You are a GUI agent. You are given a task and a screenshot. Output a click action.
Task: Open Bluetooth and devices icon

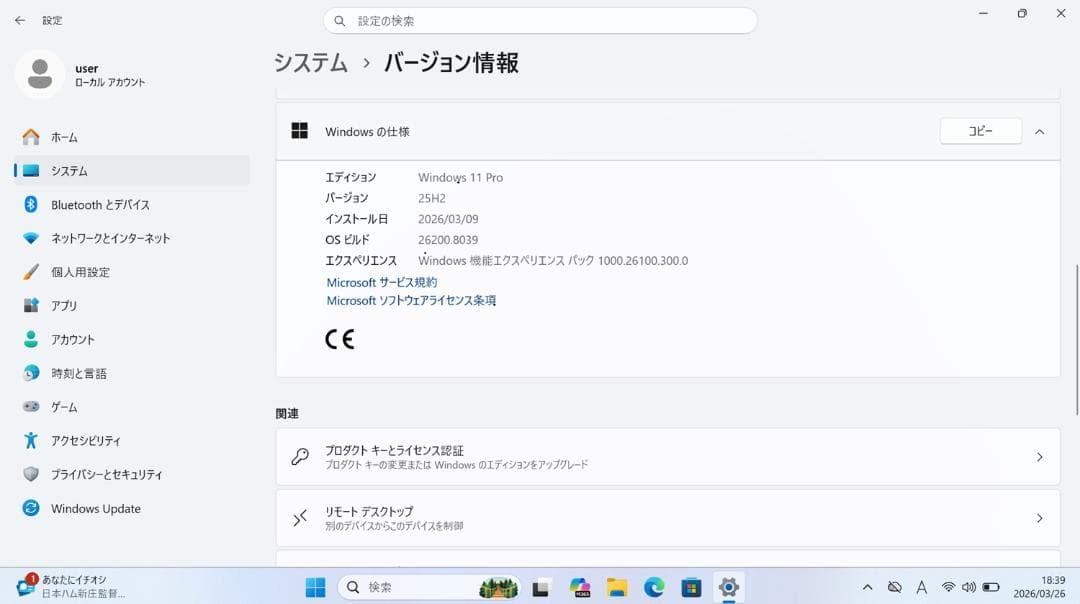(31, 205)
